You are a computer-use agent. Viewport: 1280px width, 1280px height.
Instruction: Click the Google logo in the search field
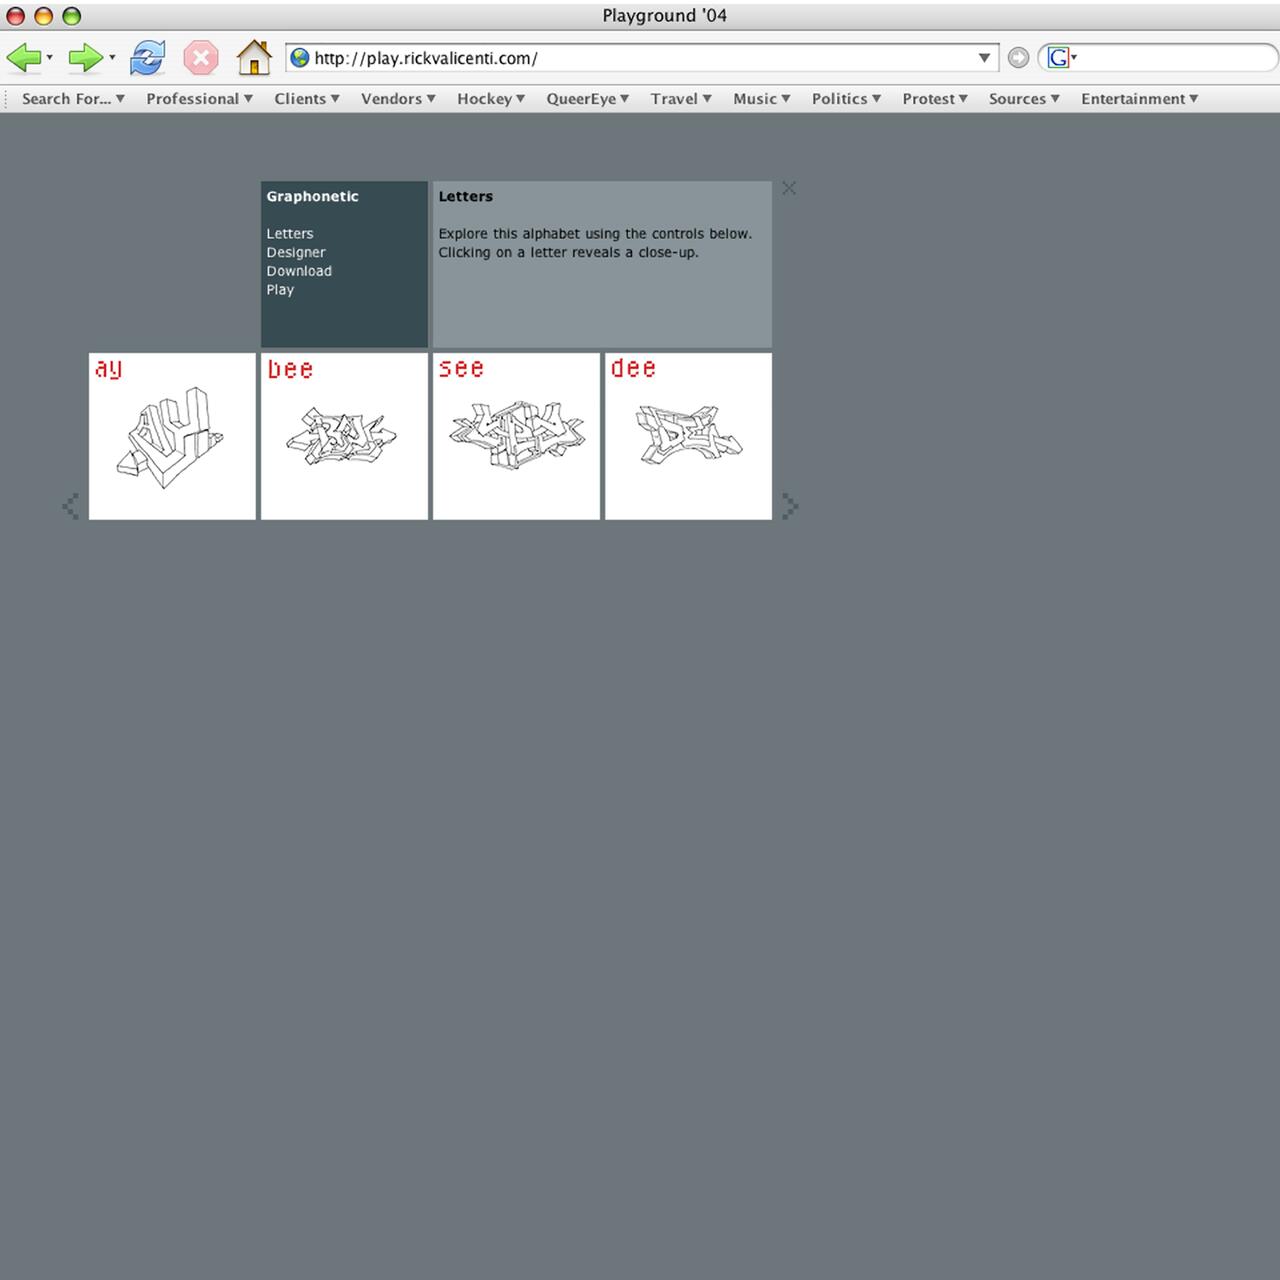pos(1059,58)
